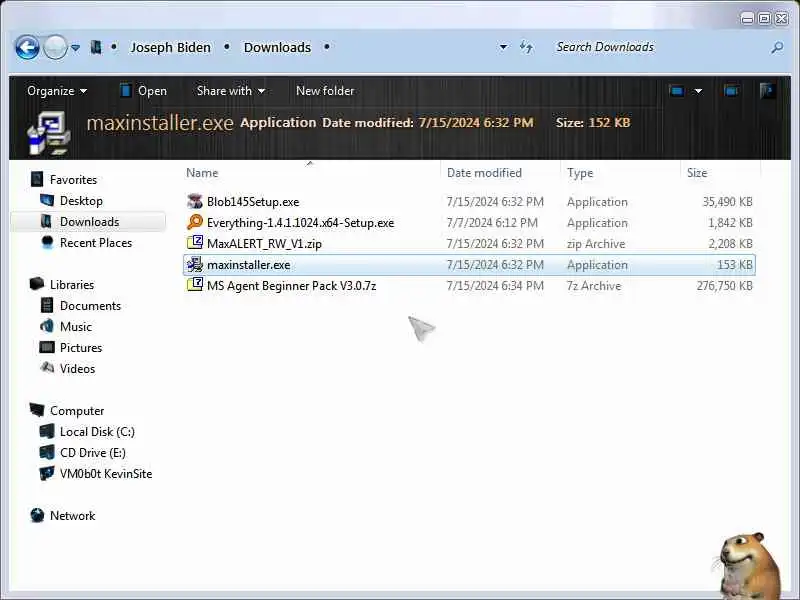Viewport: 800px width, 600px height.
Task: Select the MaxALERT_RW_V1.zip archive icon
Action: (195, 243)
